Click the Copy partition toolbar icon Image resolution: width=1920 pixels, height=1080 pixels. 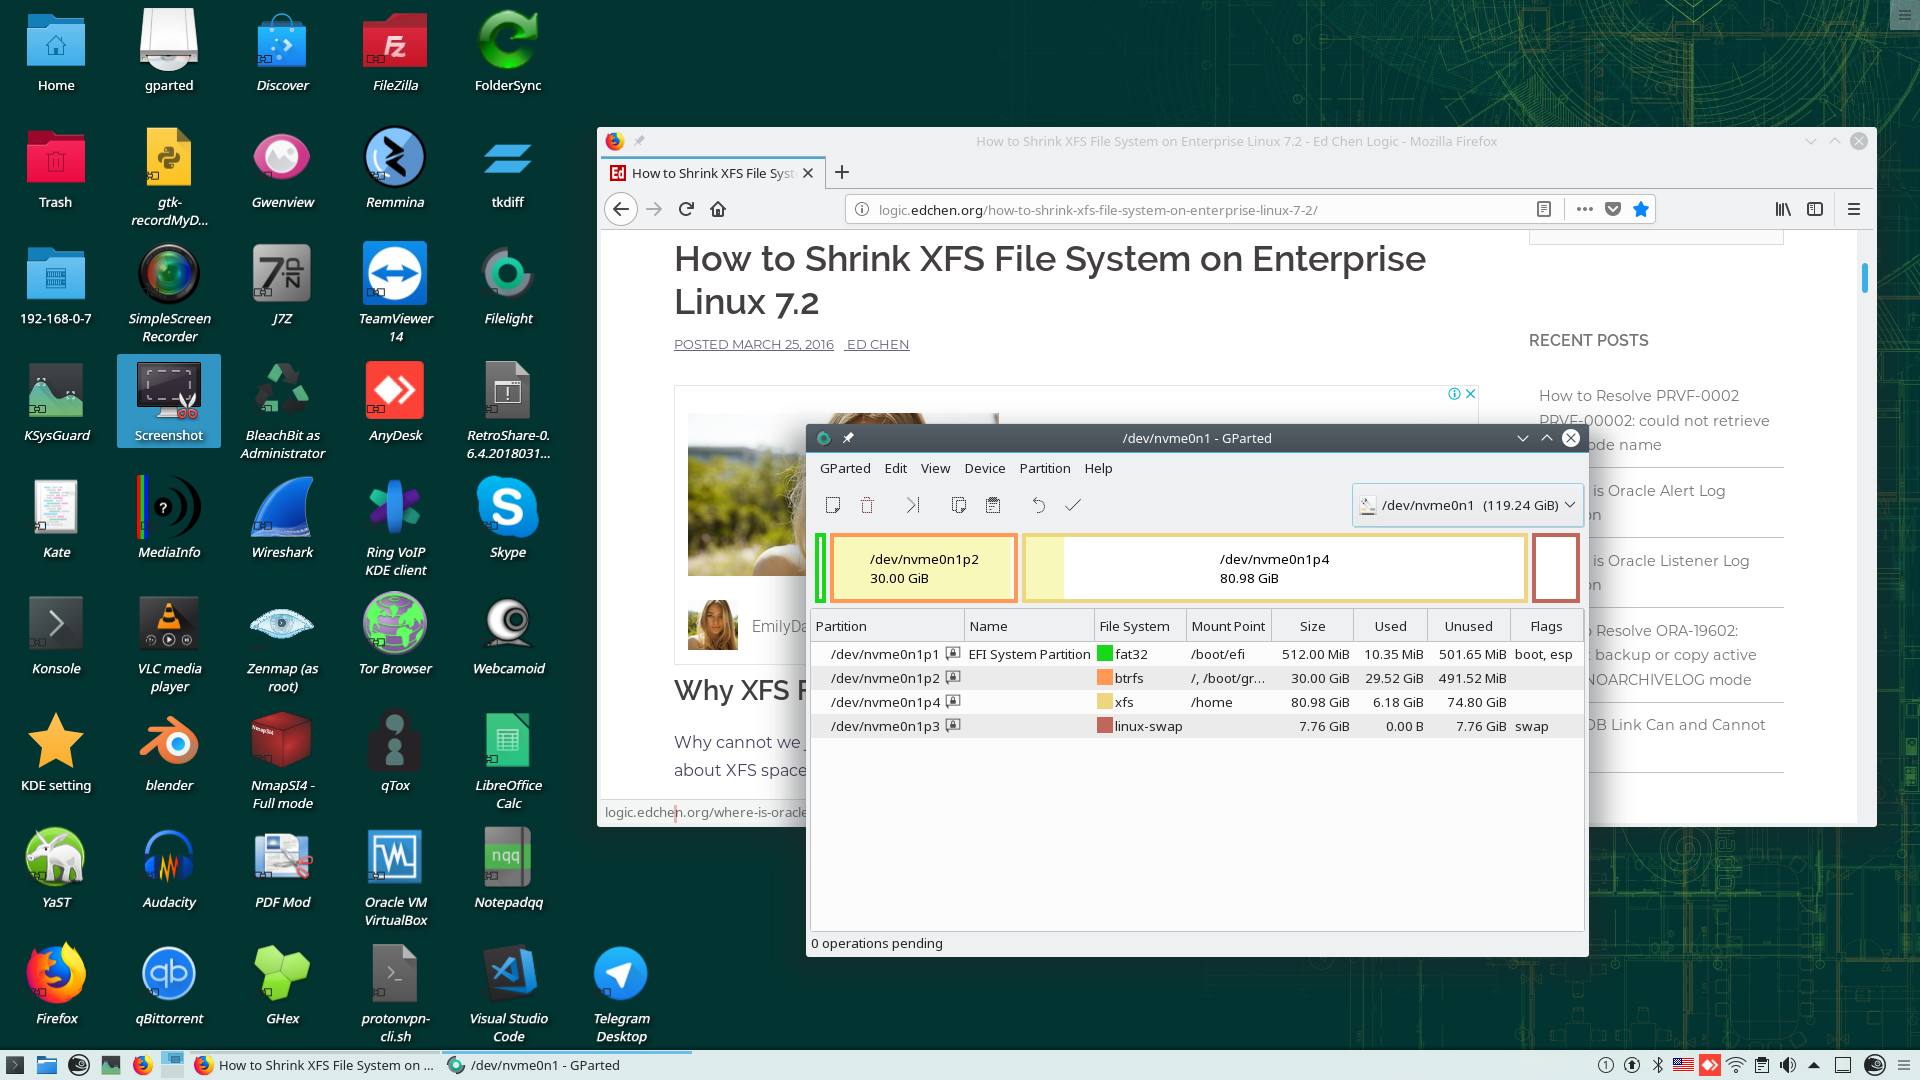(958, 505)
